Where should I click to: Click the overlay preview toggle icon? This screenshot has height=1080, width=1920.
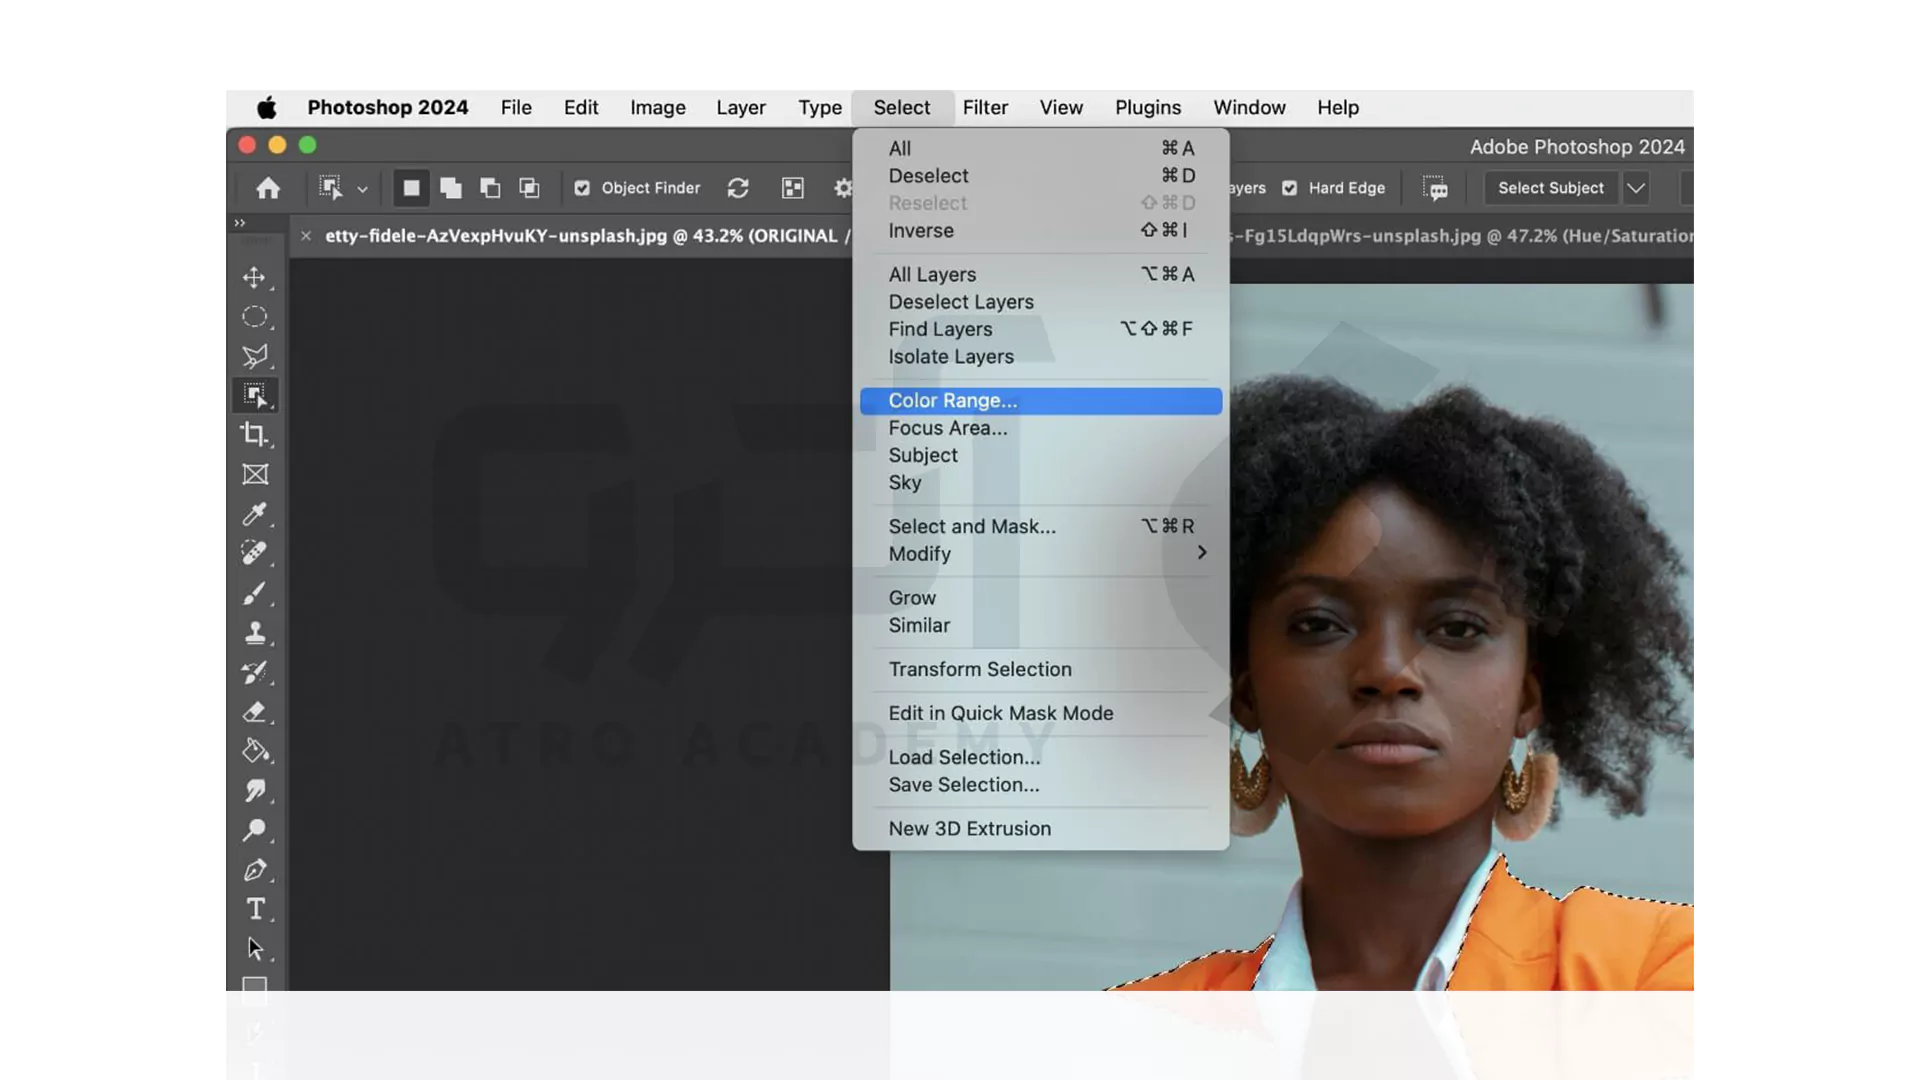pyautogui.click(x=791, y=187)
